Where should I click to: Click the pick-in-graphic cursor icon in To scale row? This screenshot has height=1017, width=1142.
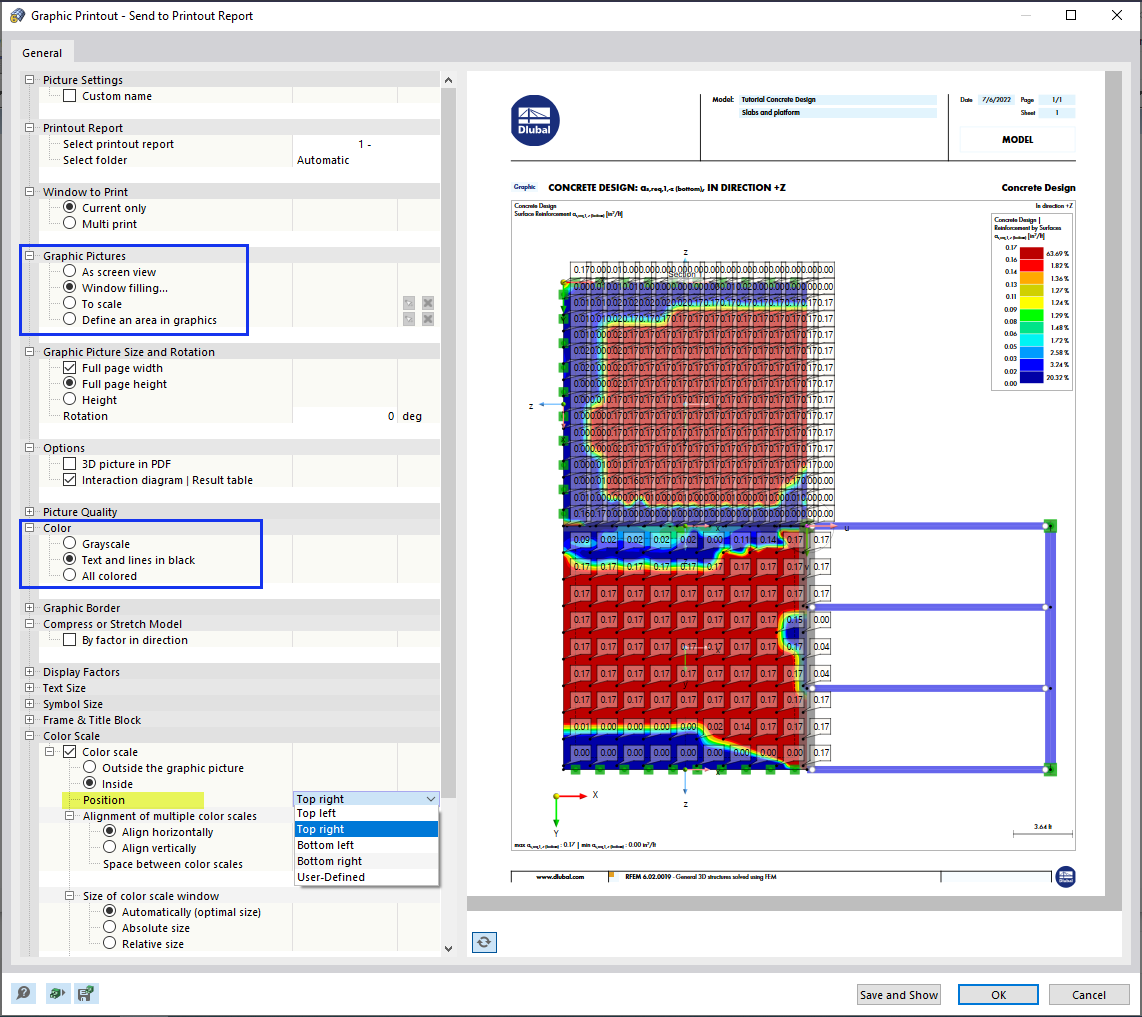(409, 303)
